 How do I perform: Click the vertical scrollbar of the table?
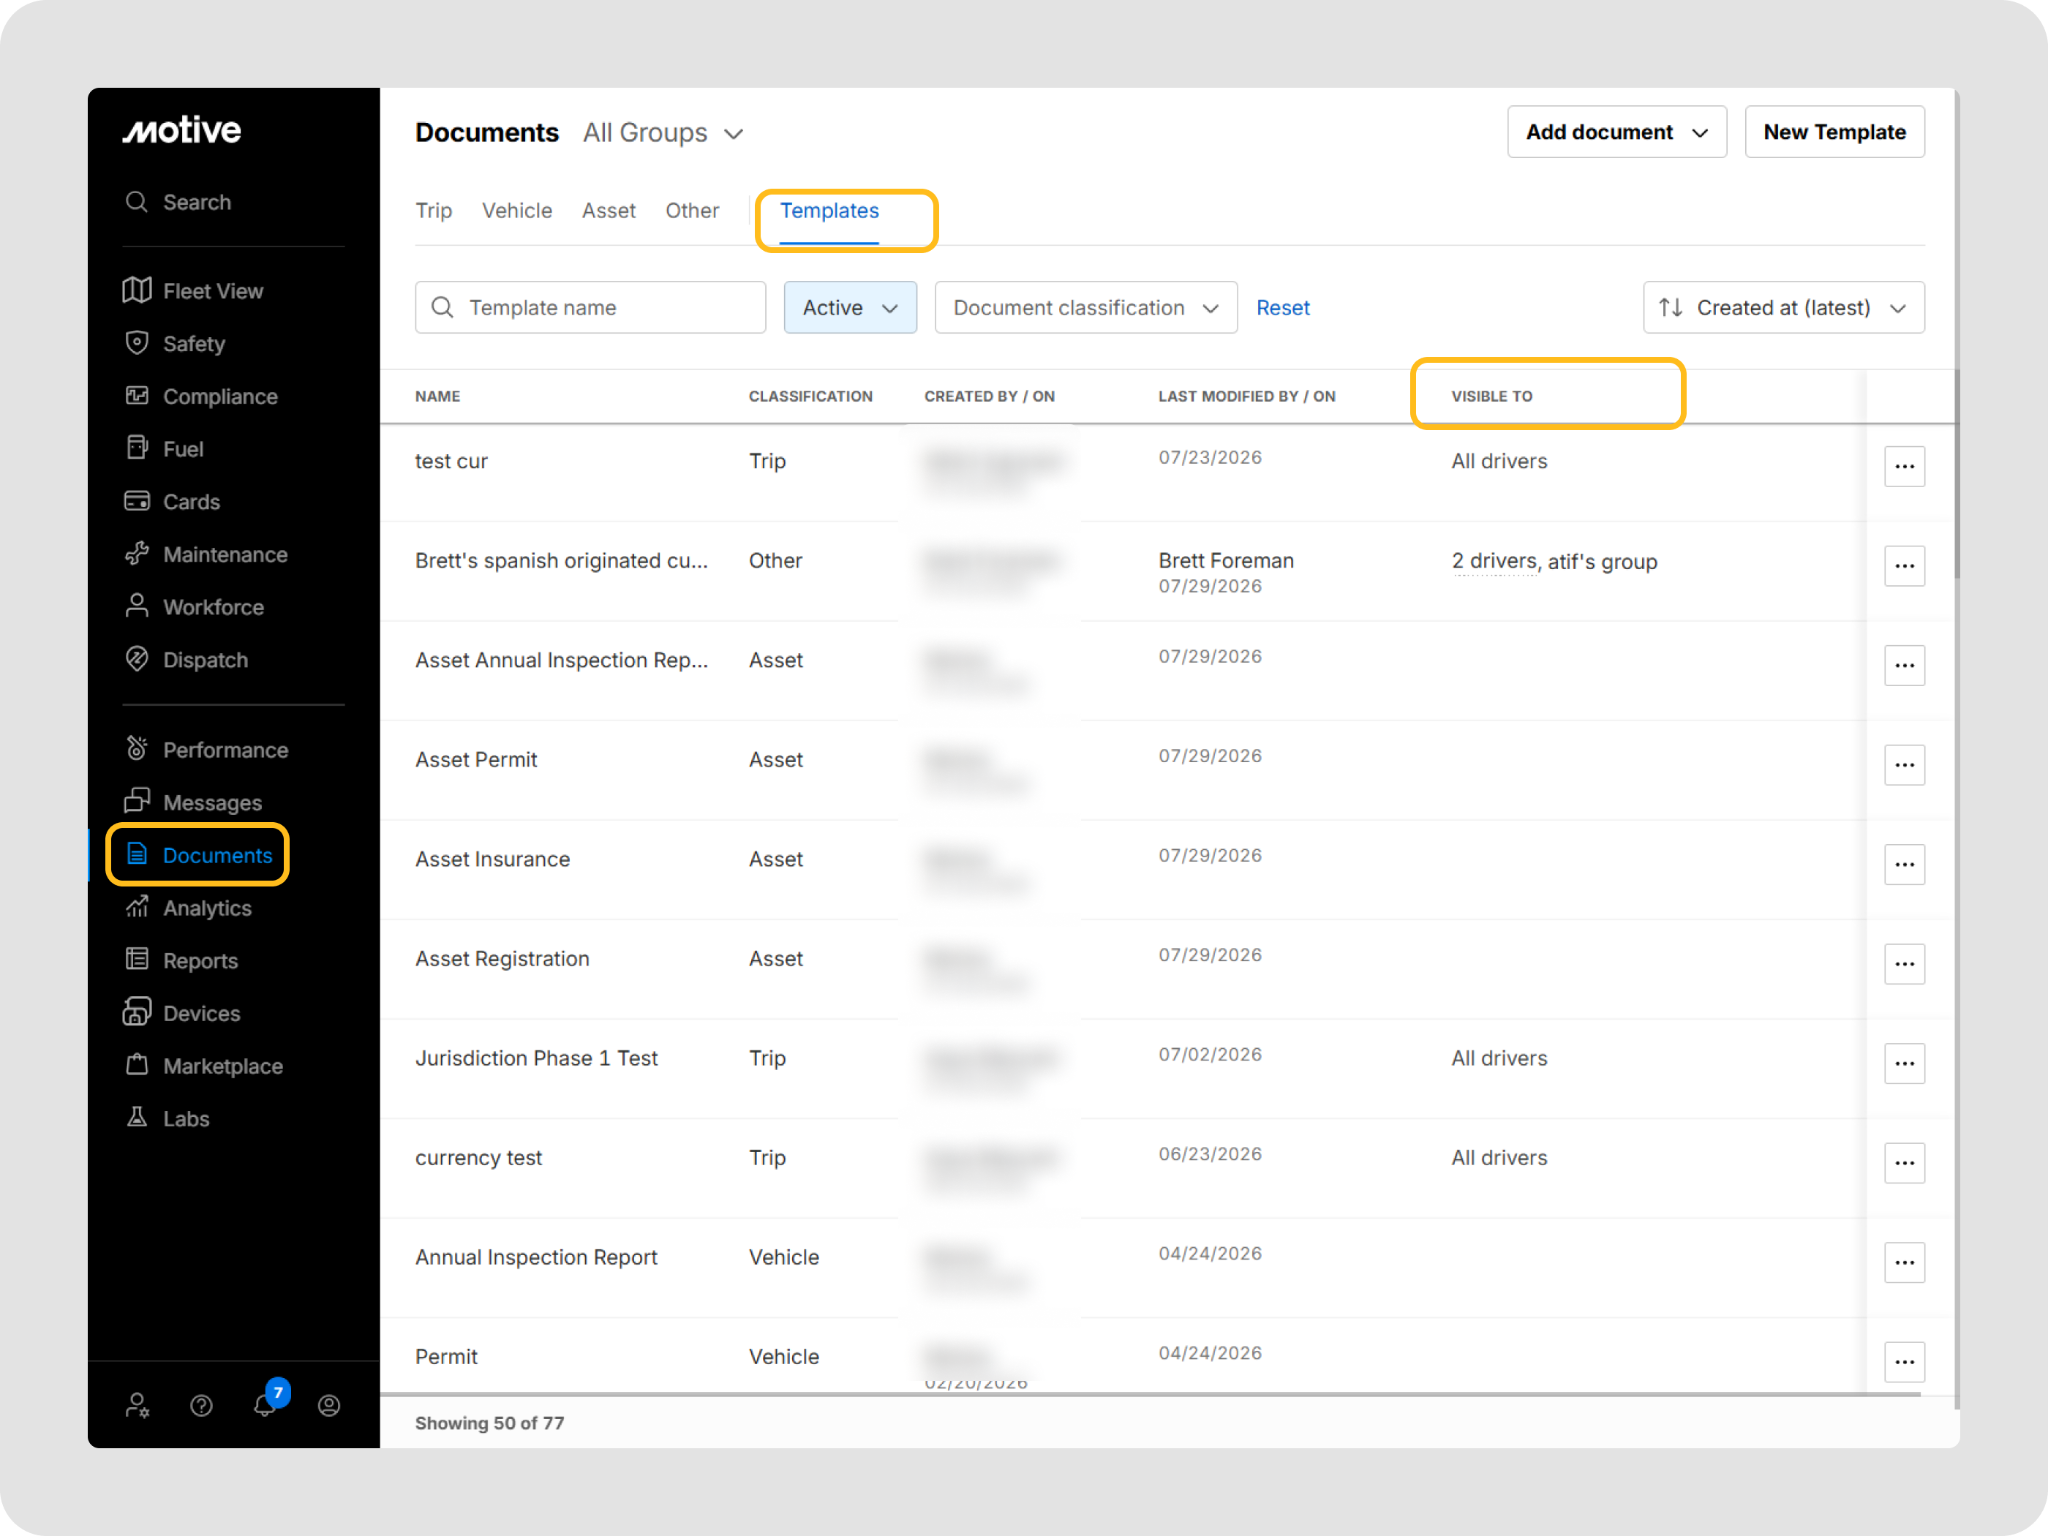coord(1956,474)
